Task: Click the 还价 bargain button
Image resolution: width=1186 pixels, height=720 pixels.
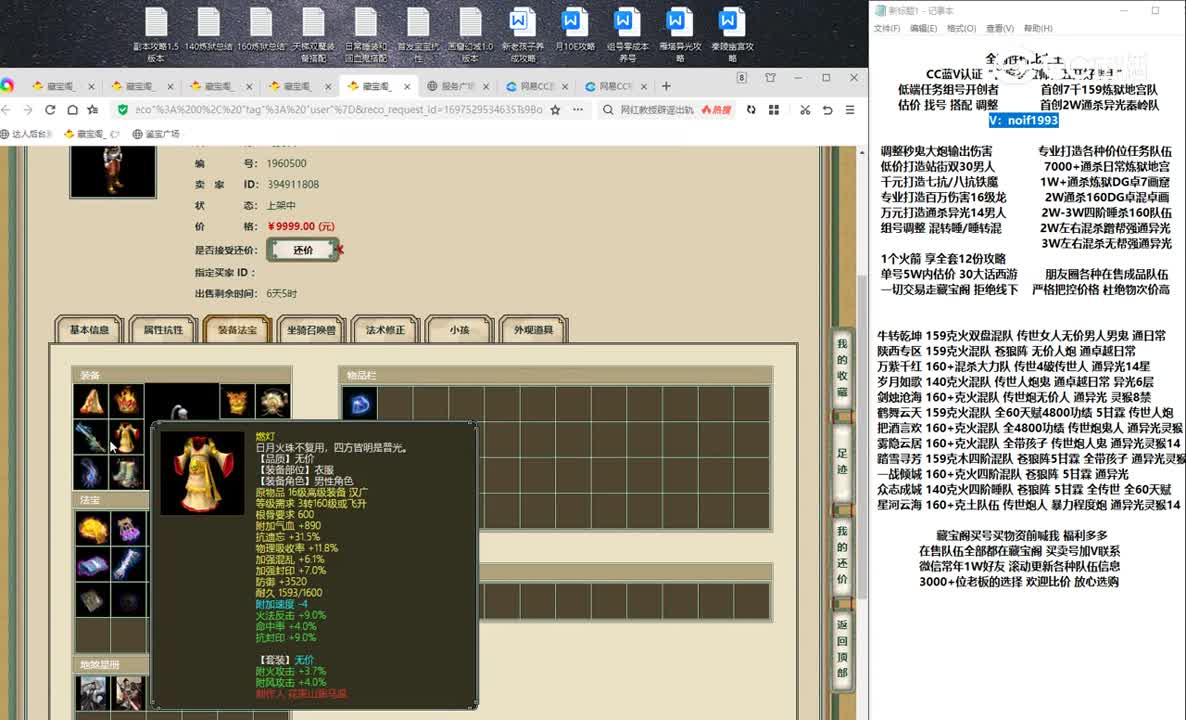Action: (x=303, y=250)
